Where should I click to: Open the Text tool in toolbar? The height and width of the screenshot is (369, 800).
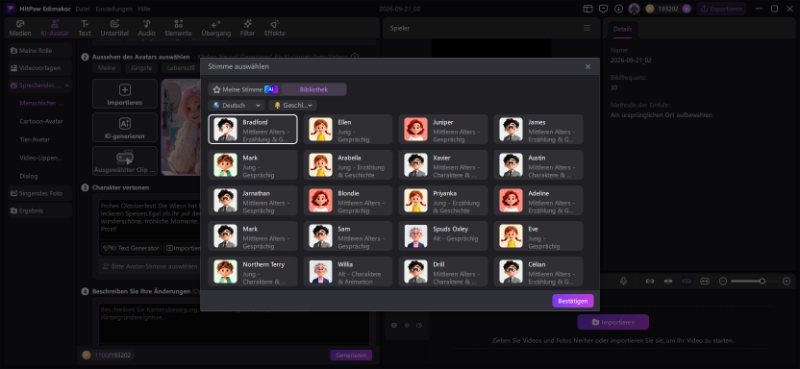coord(85,28)
